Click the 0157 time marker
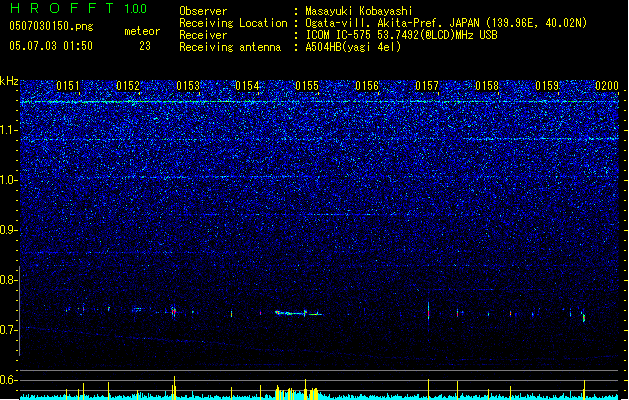The width and height of the screenshot is (629, 400). 427,86
